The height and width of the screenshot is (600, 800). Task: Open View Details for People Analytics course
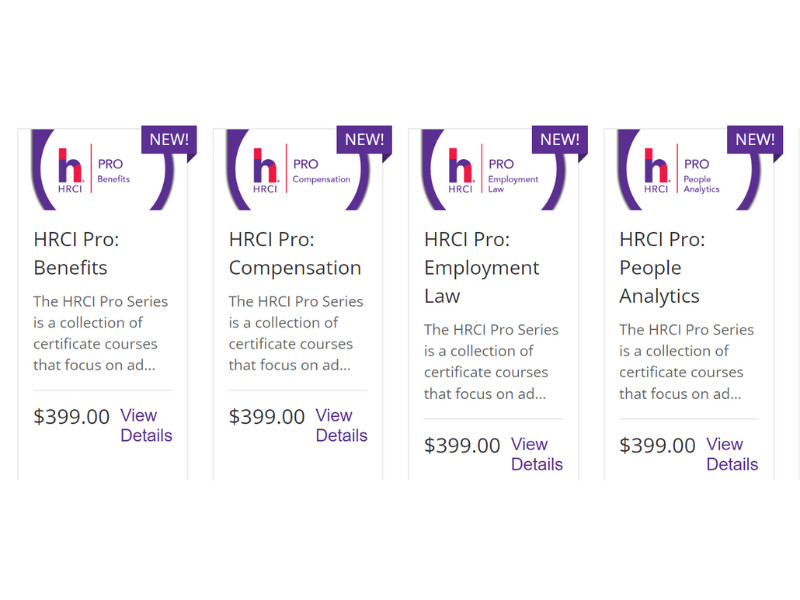coord(732,454)
